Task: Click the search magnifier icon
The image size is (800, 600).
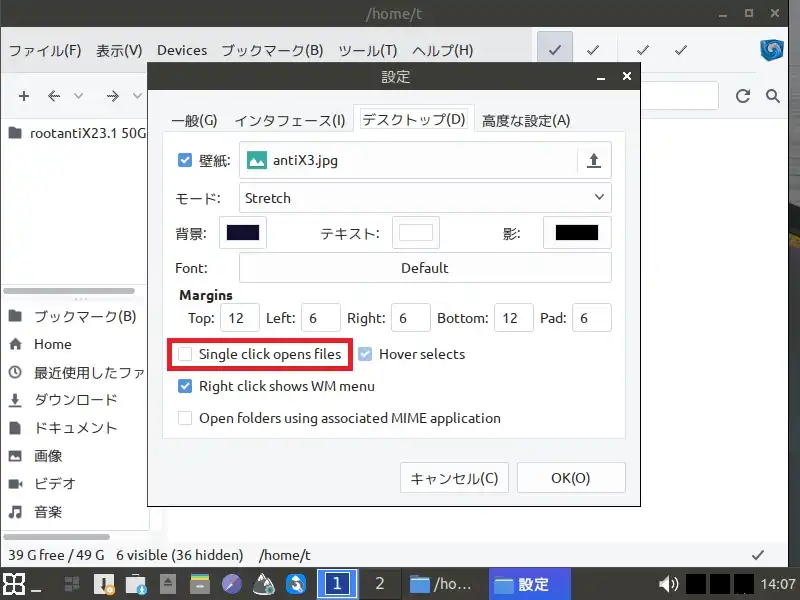Action: point(772,96)
